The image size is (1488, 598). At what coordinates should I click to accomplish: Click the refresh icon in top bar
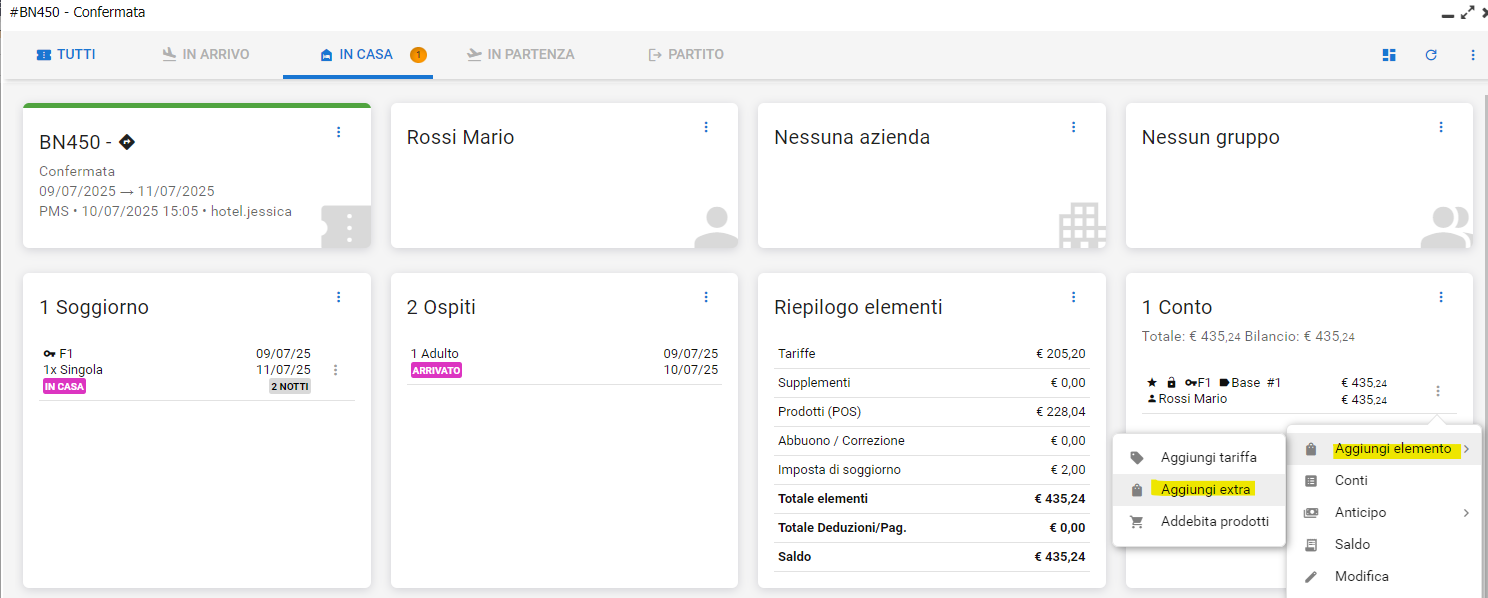pyautogui.click(x=1431, y=55)
